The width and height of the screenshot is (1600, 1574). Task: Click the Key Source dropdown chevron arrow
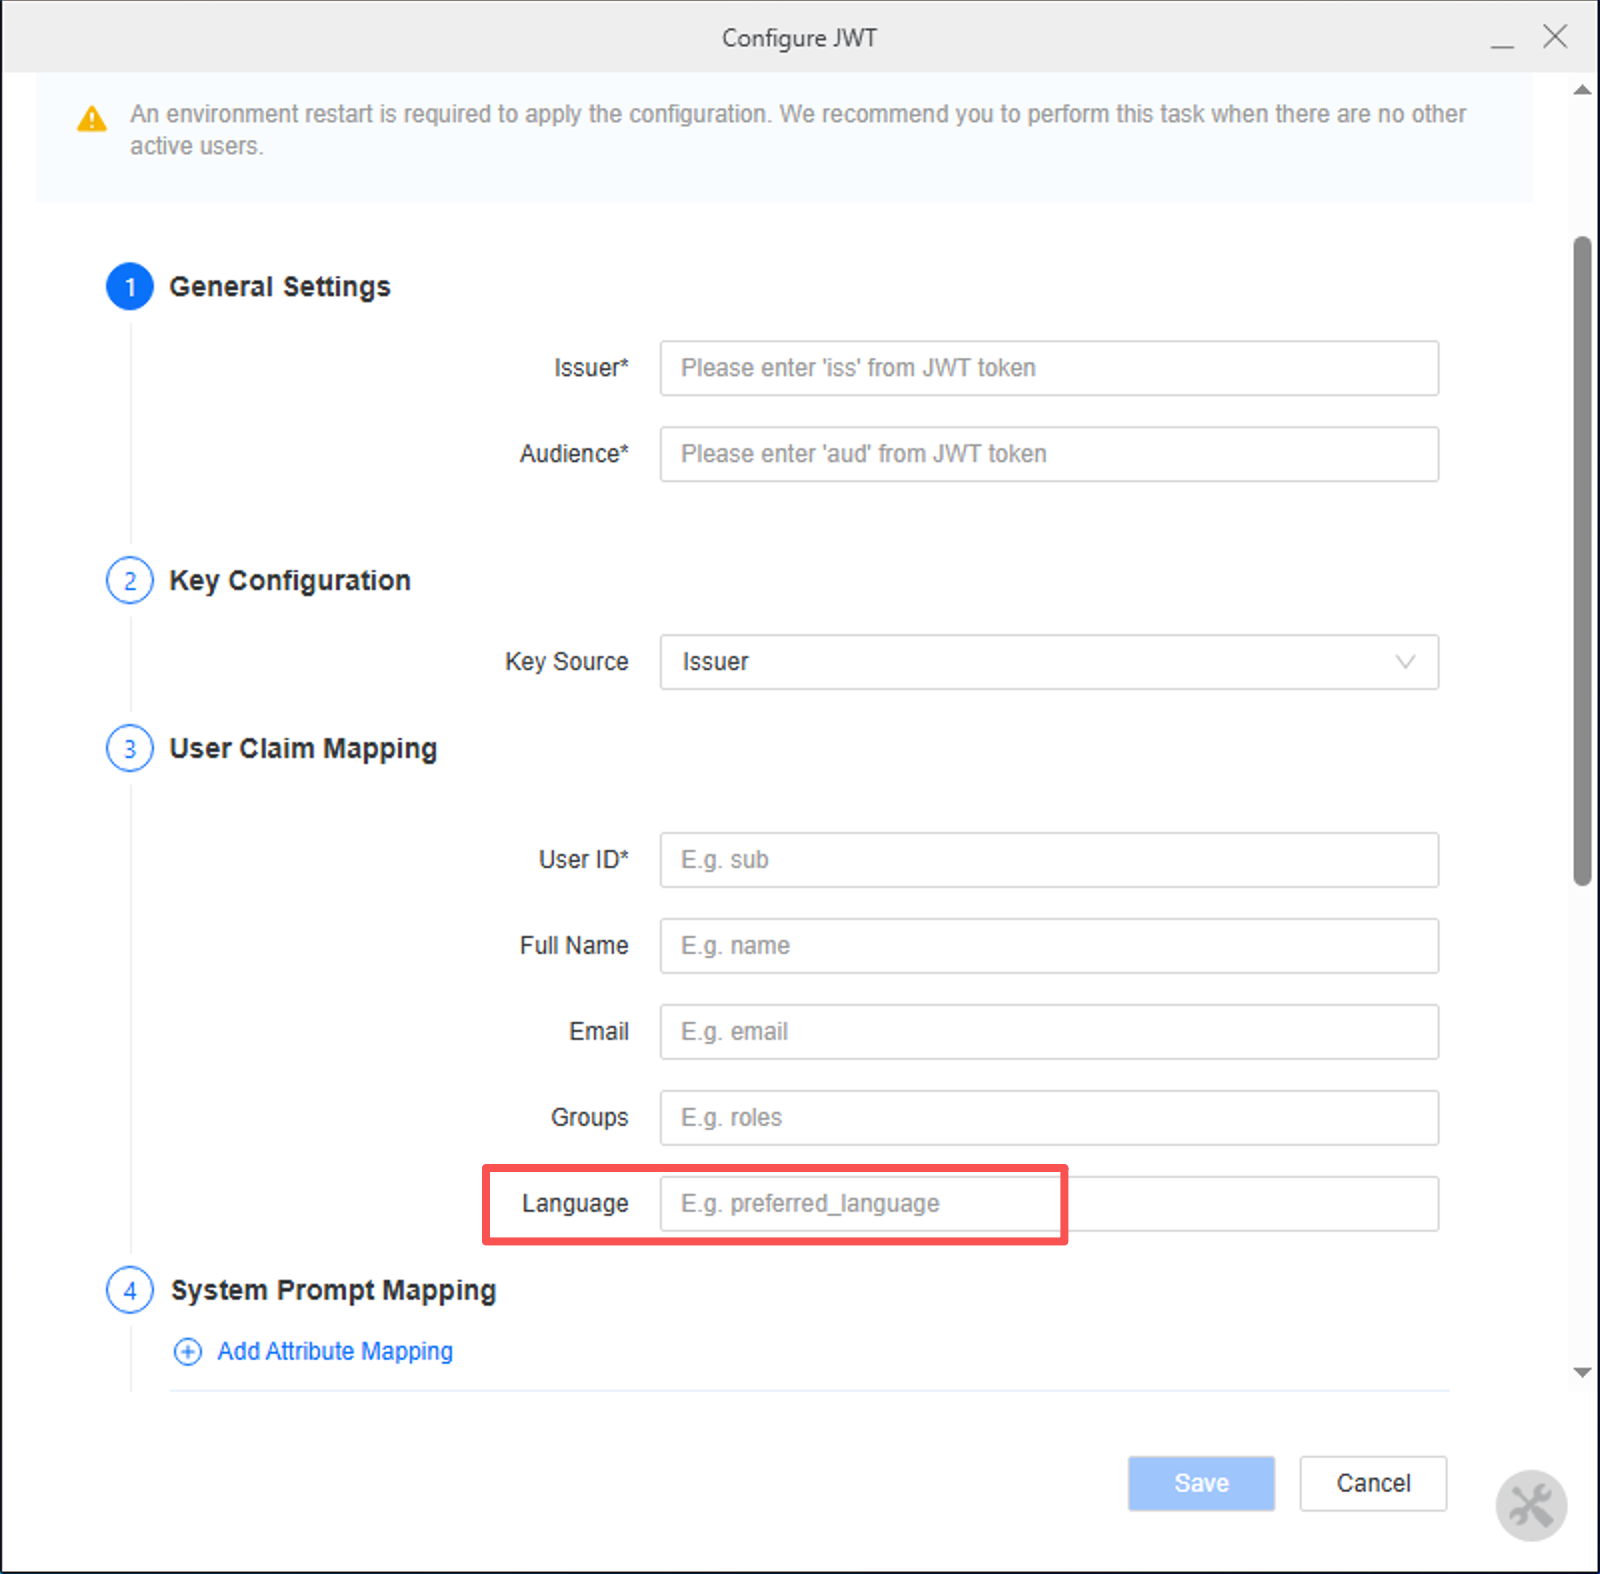[x=1405, y=662]
